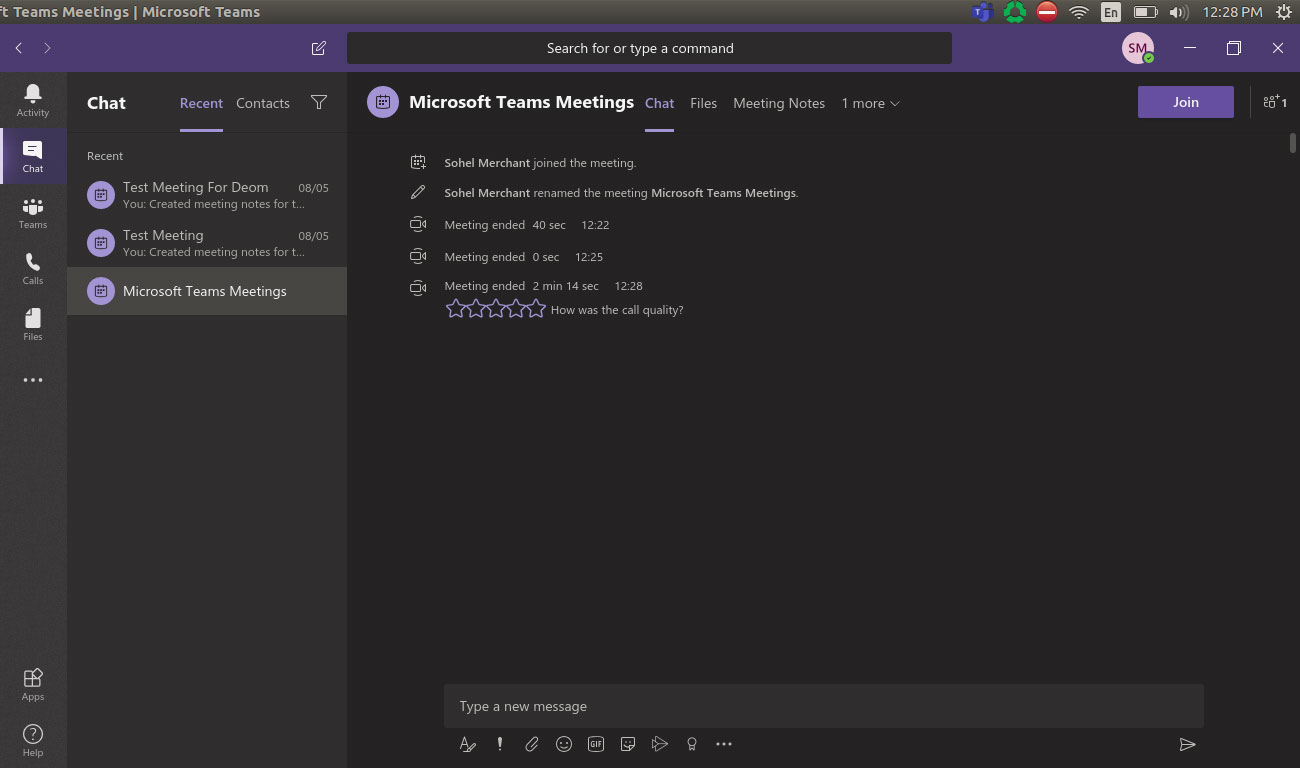Navigate forward with the right arrow
The width and height of the screenshot is (1300, 768).
[x=47, y=48]
